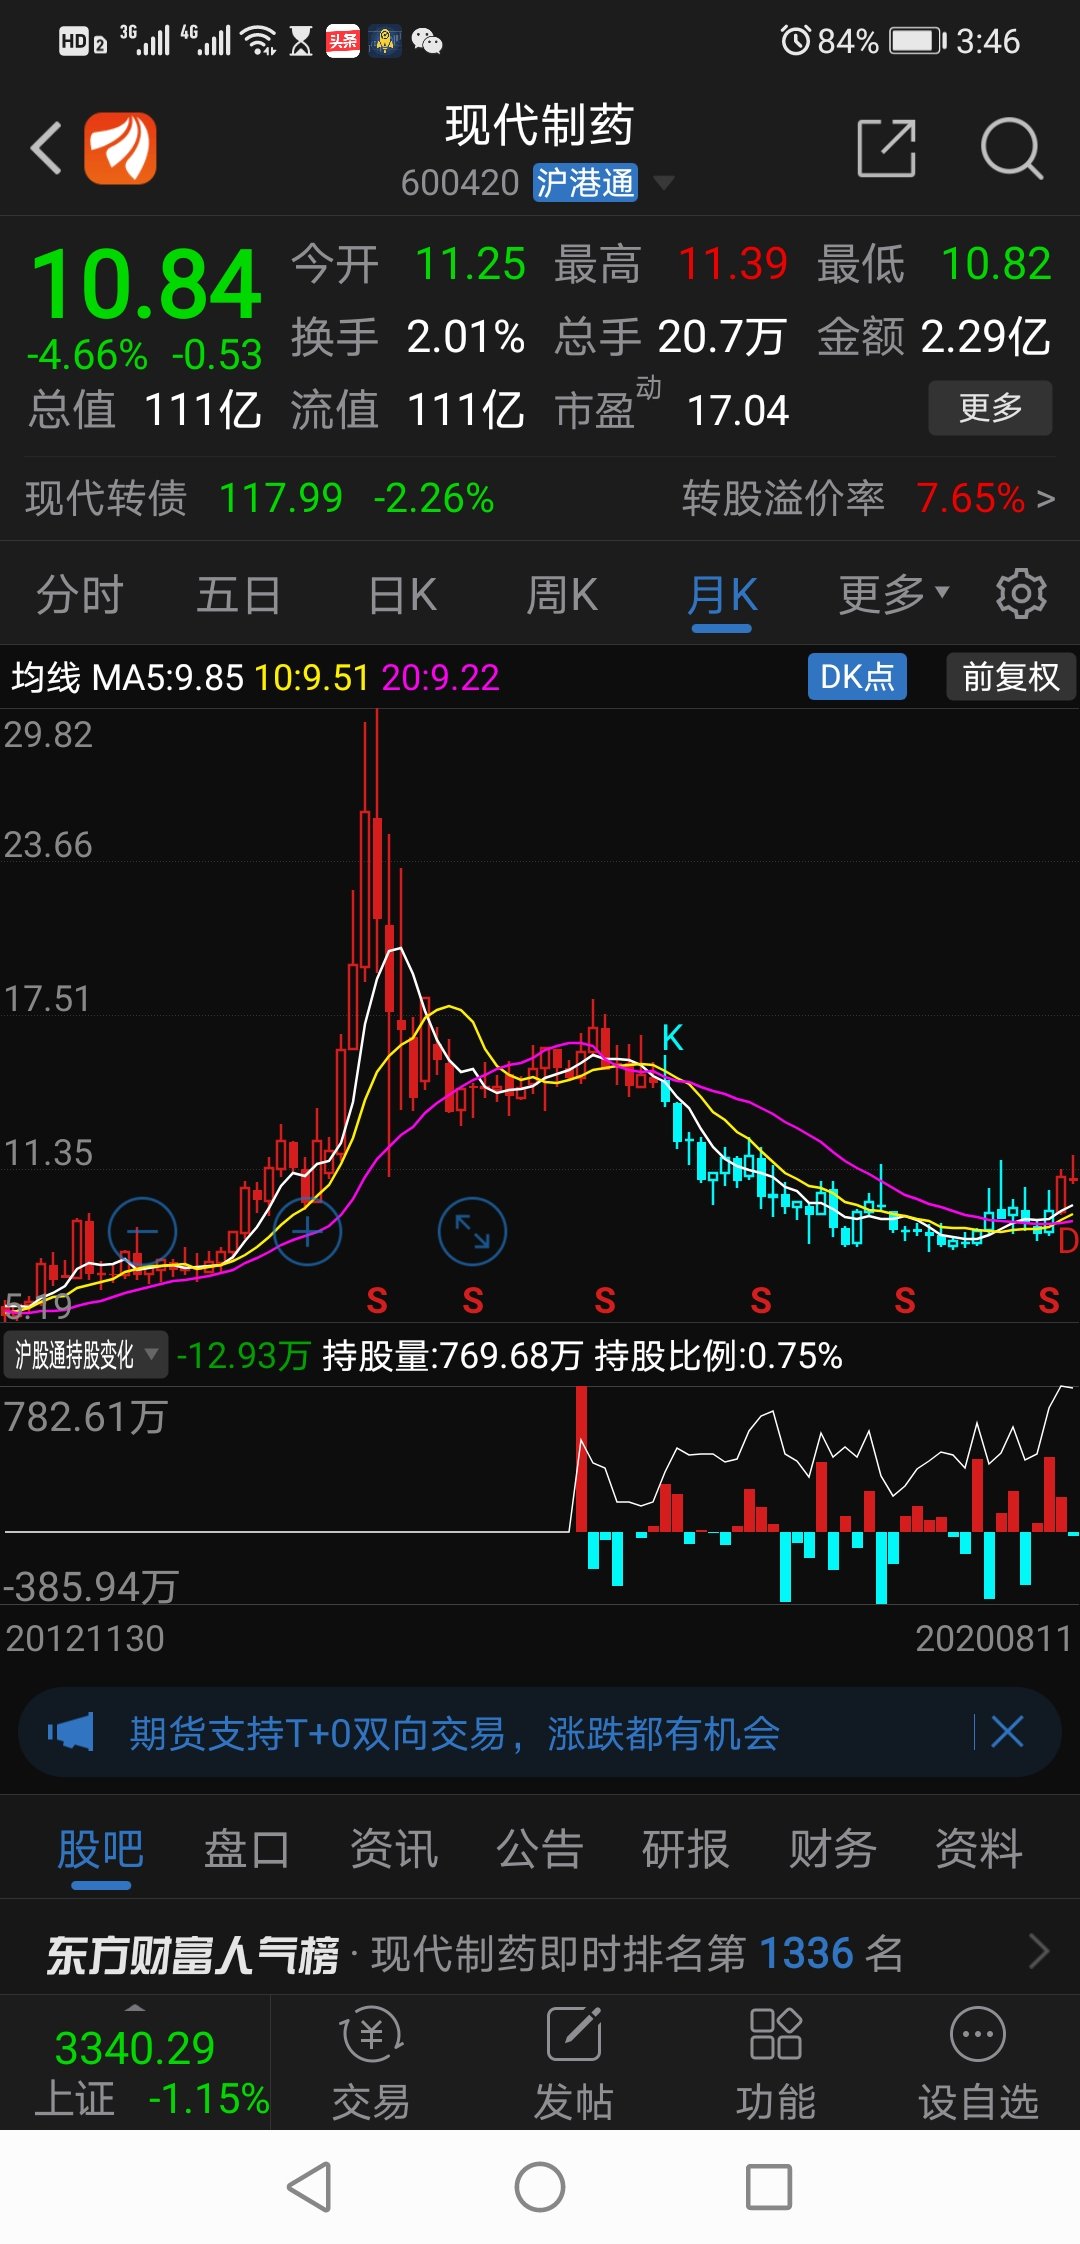Dismiss the 期货 promo banner

pyautogui.click(x=1007, y=1731)
